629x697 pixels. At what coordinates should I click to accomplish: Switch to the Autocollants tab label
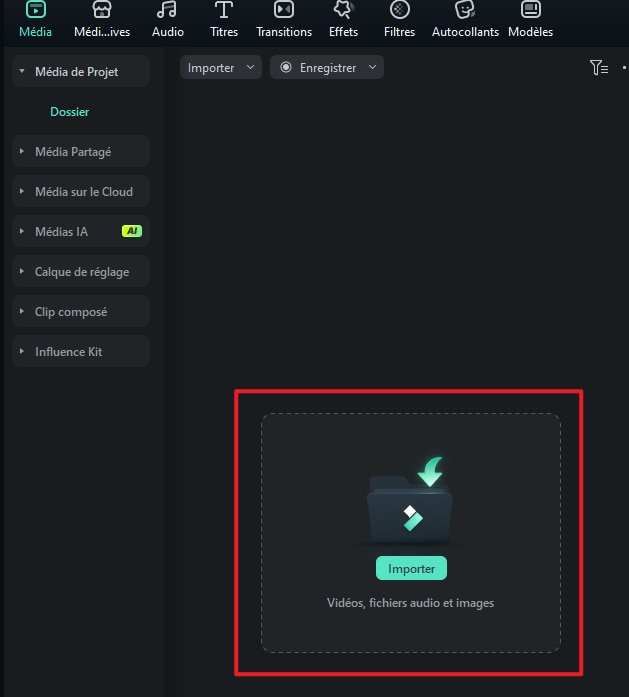(465, 32)
